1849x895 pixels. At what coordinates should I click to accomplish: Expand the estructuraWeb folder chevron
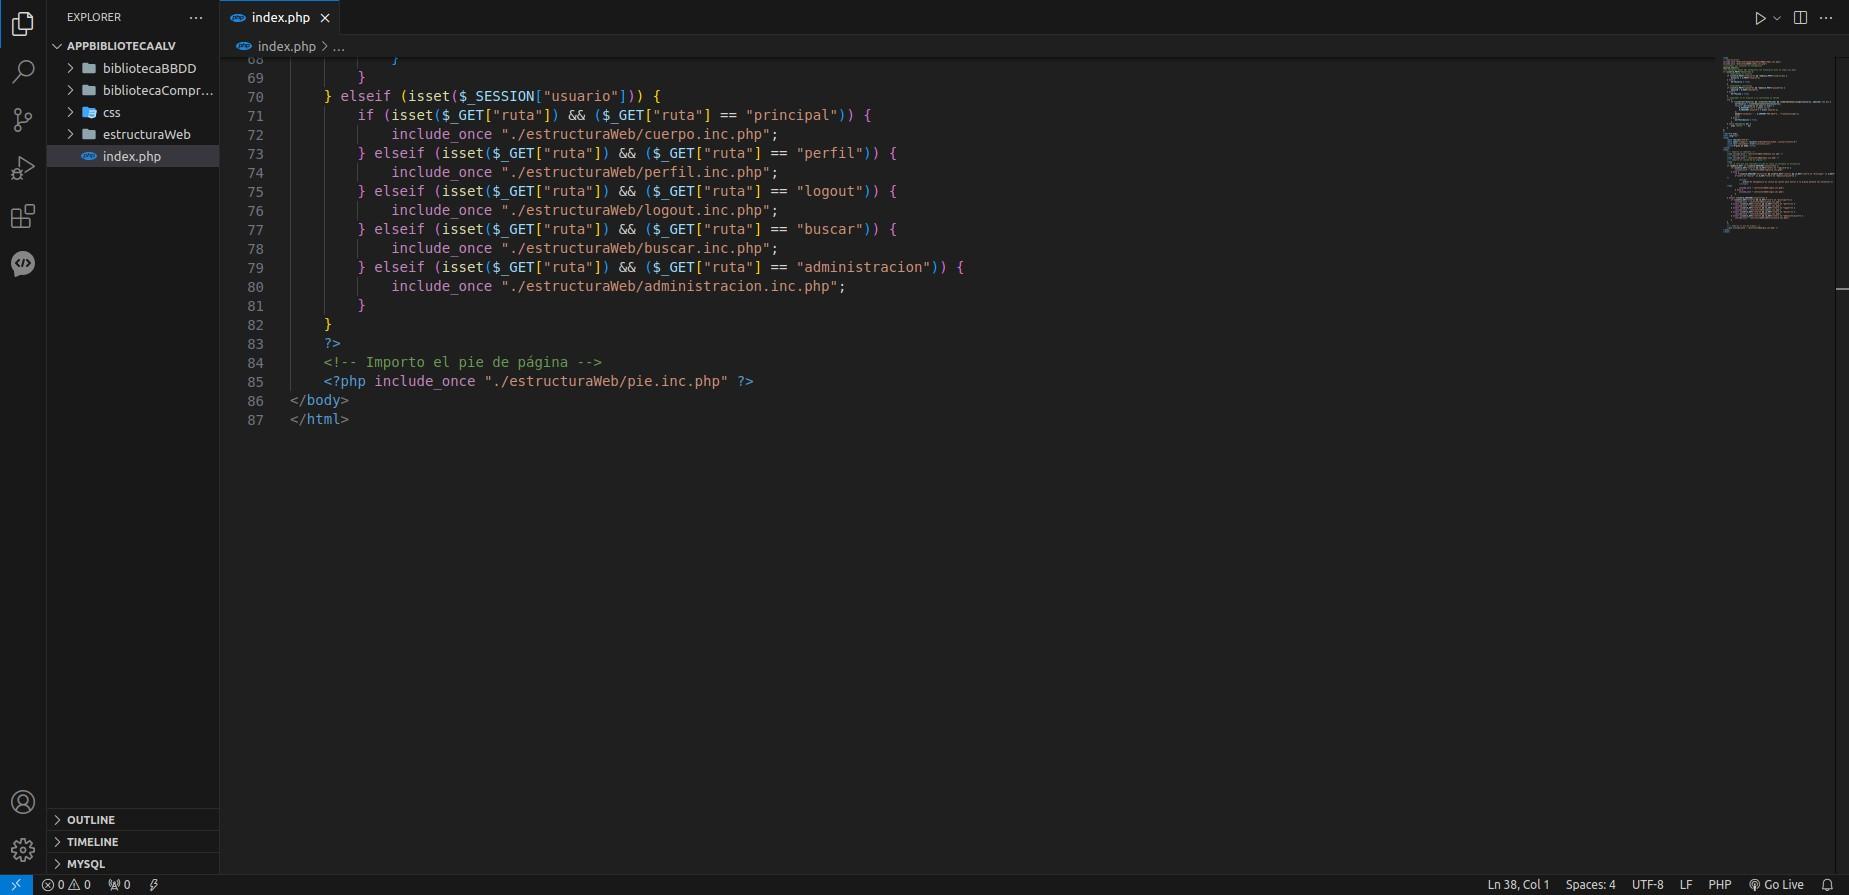pos(70,134)
